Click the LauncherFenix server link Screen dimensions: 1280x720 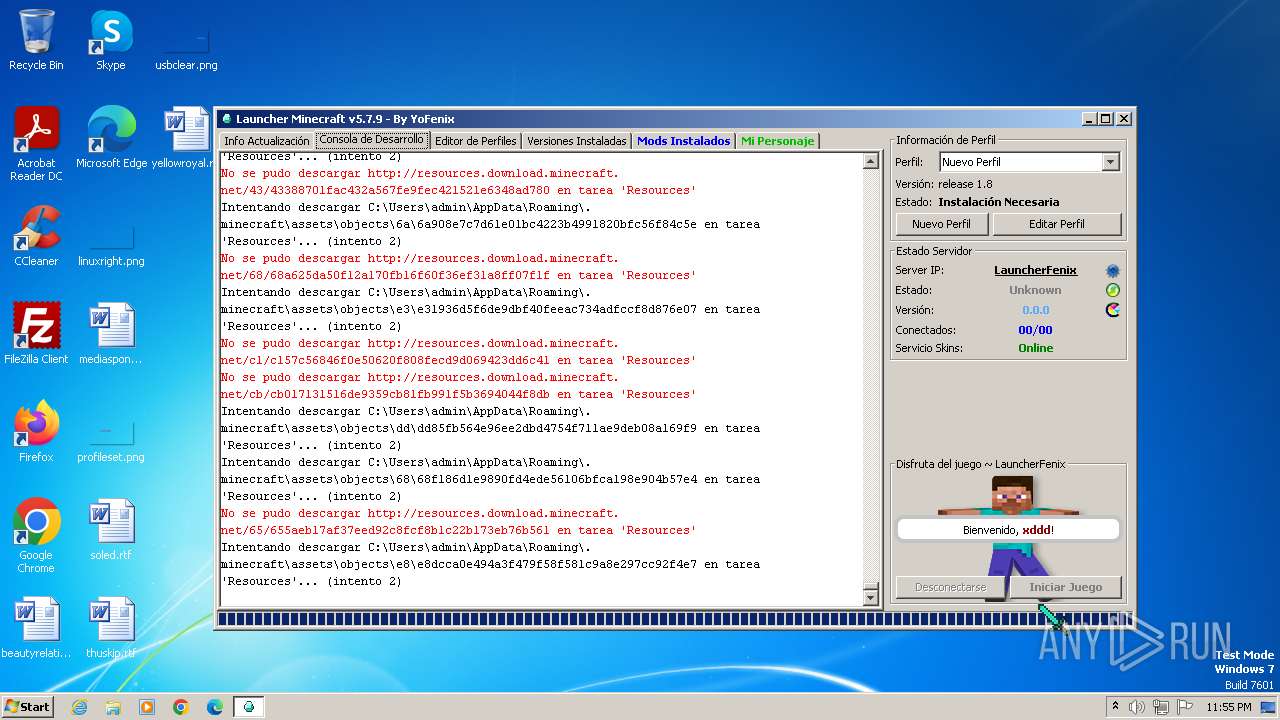point(1035,270)
